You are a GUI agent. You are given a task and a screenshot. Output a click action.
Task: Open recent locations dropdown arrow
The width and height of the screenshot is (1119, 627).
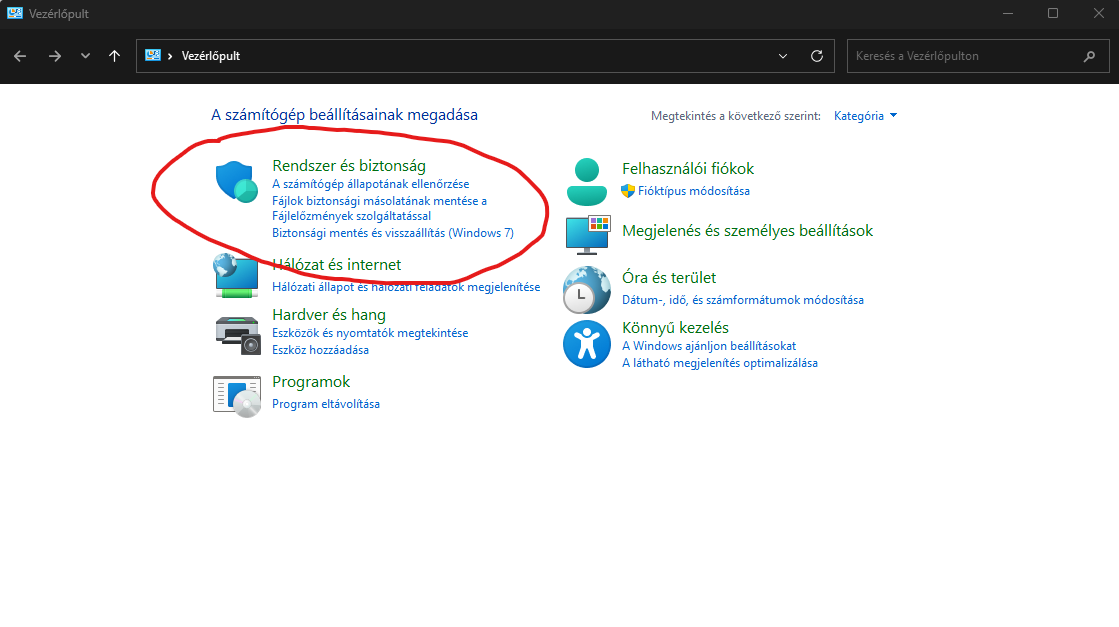tap(85, 56)
